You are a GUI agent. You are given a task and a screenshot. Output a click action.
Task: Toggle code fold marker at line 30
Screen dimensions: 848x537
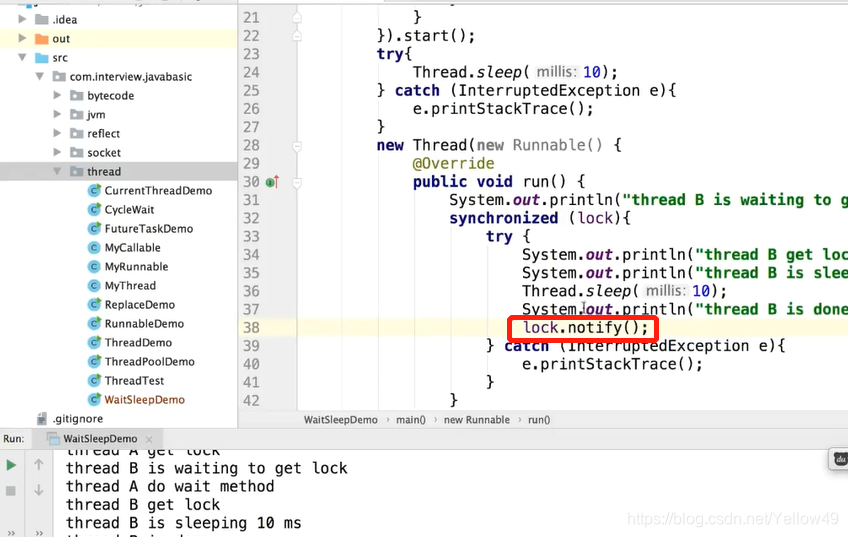[297, 183]
